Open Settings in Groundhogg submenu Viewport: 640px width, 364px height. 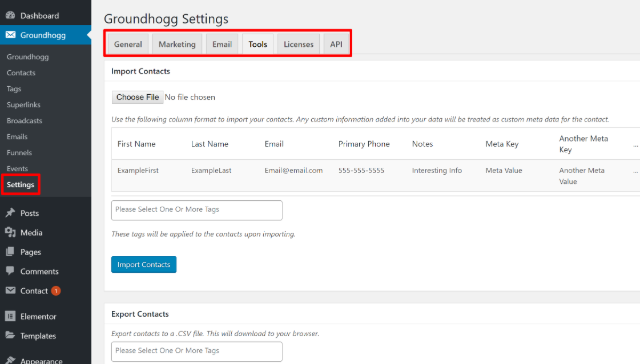20,184
